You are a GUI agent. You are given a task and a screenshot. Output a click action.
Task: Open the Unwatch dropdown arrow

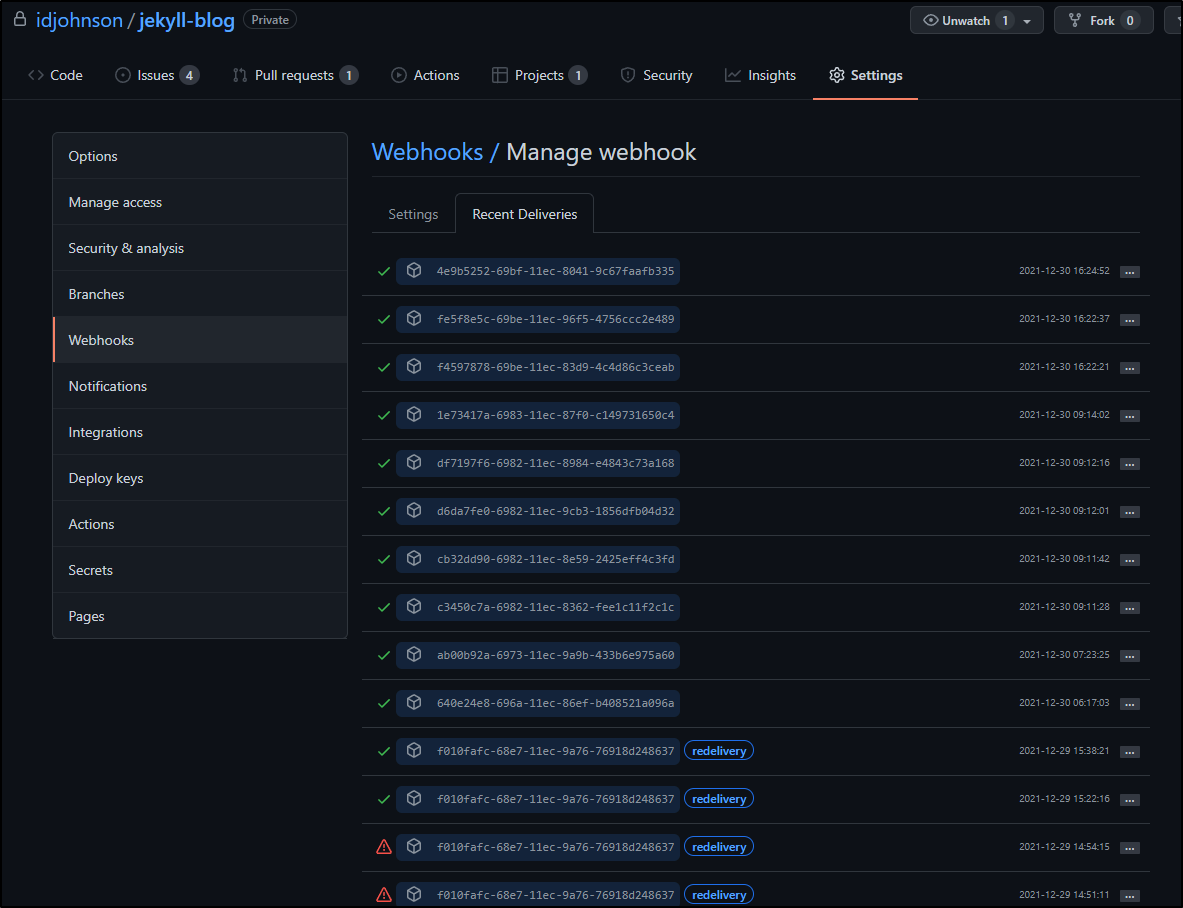point(1027,21)
